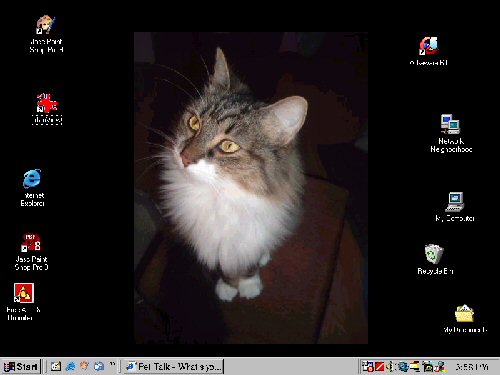
Task: Click the Start button
Action: 20,367
